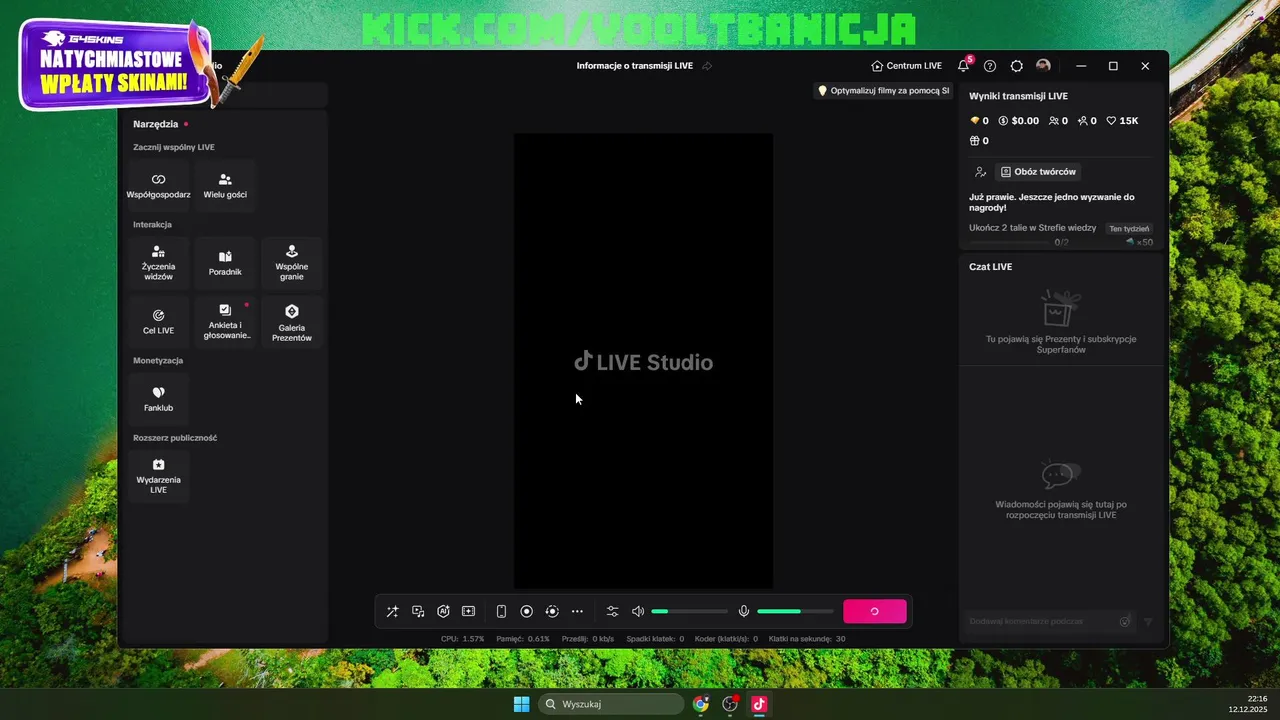Click the AI hexagon icon in toolbar
This screenshot has height=720, width=1280.
[443, 611]
